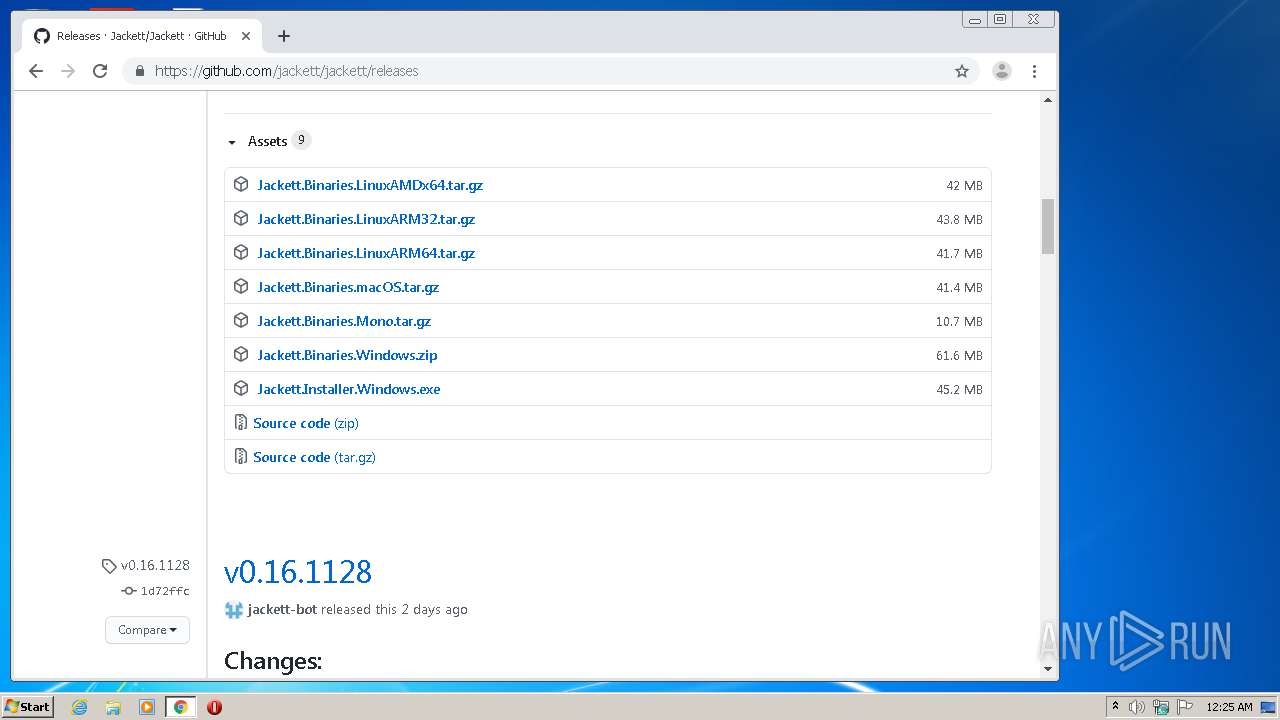Click the tag icon next to v0.16.1128

coord(109,566)
